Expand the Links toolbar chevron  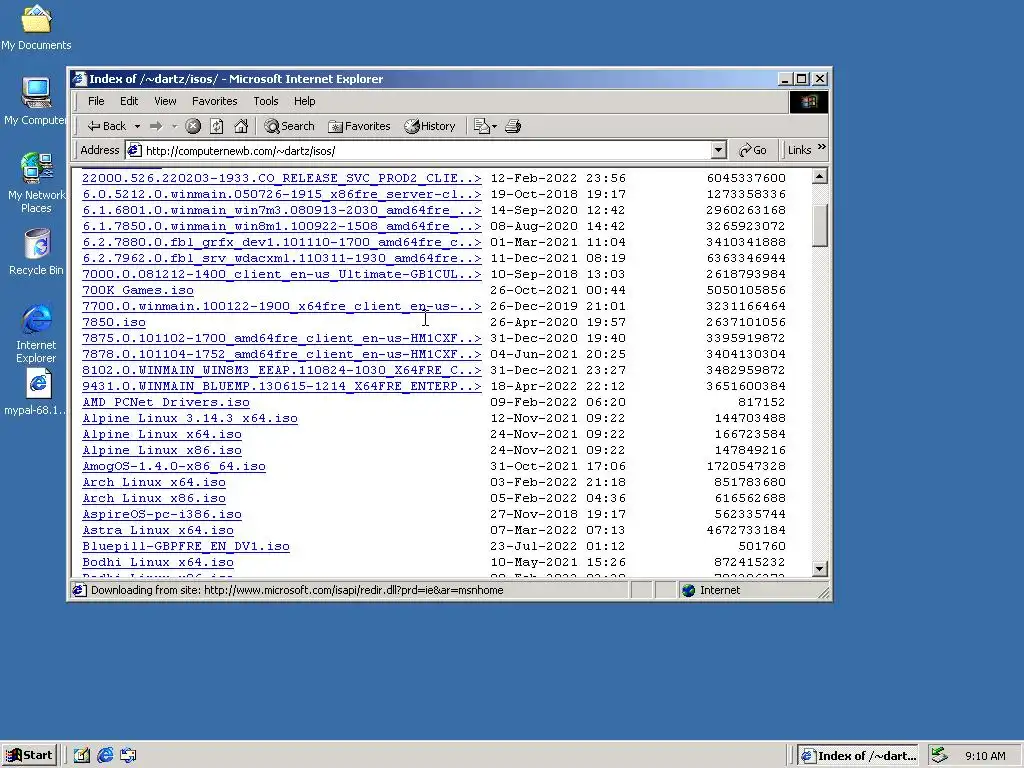click(822, 147)
